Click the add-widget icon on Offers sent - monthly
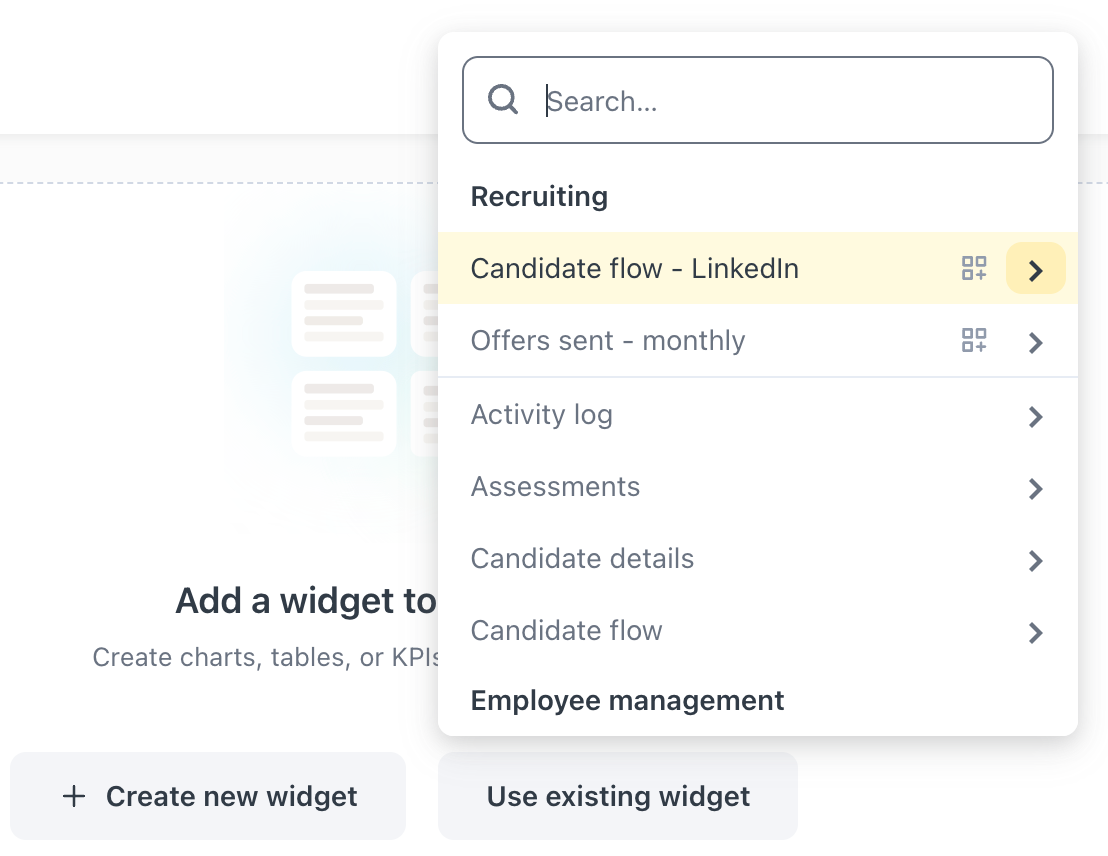 (974, 341)
